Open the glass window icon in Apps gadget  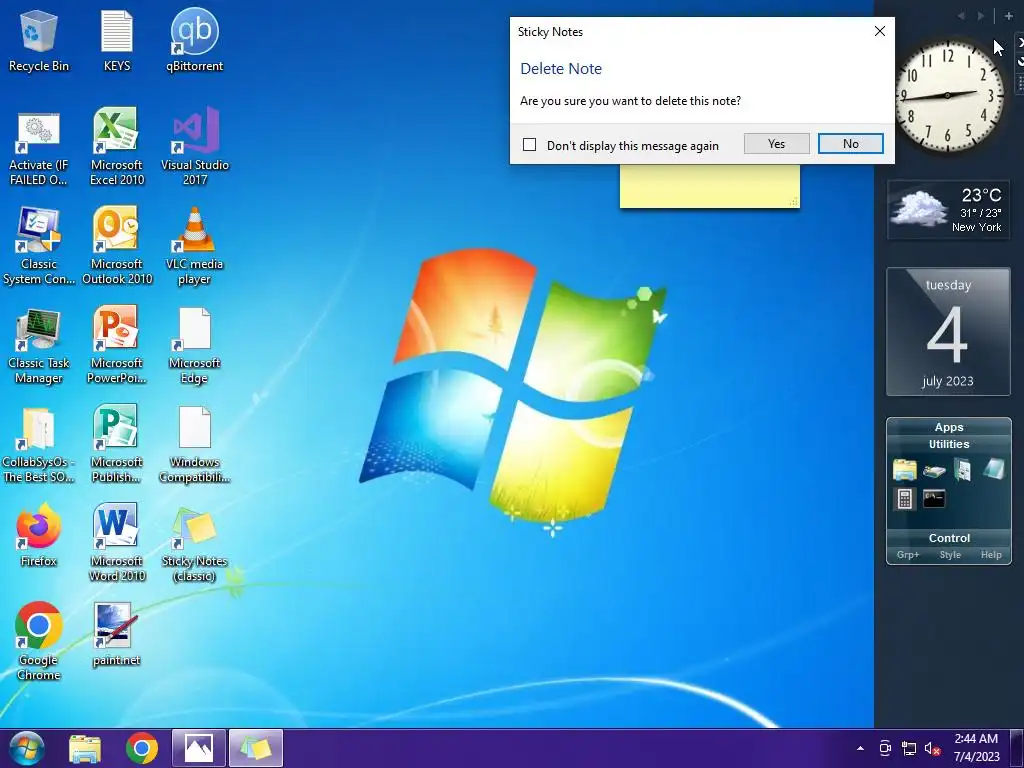(x=993, y=469)
